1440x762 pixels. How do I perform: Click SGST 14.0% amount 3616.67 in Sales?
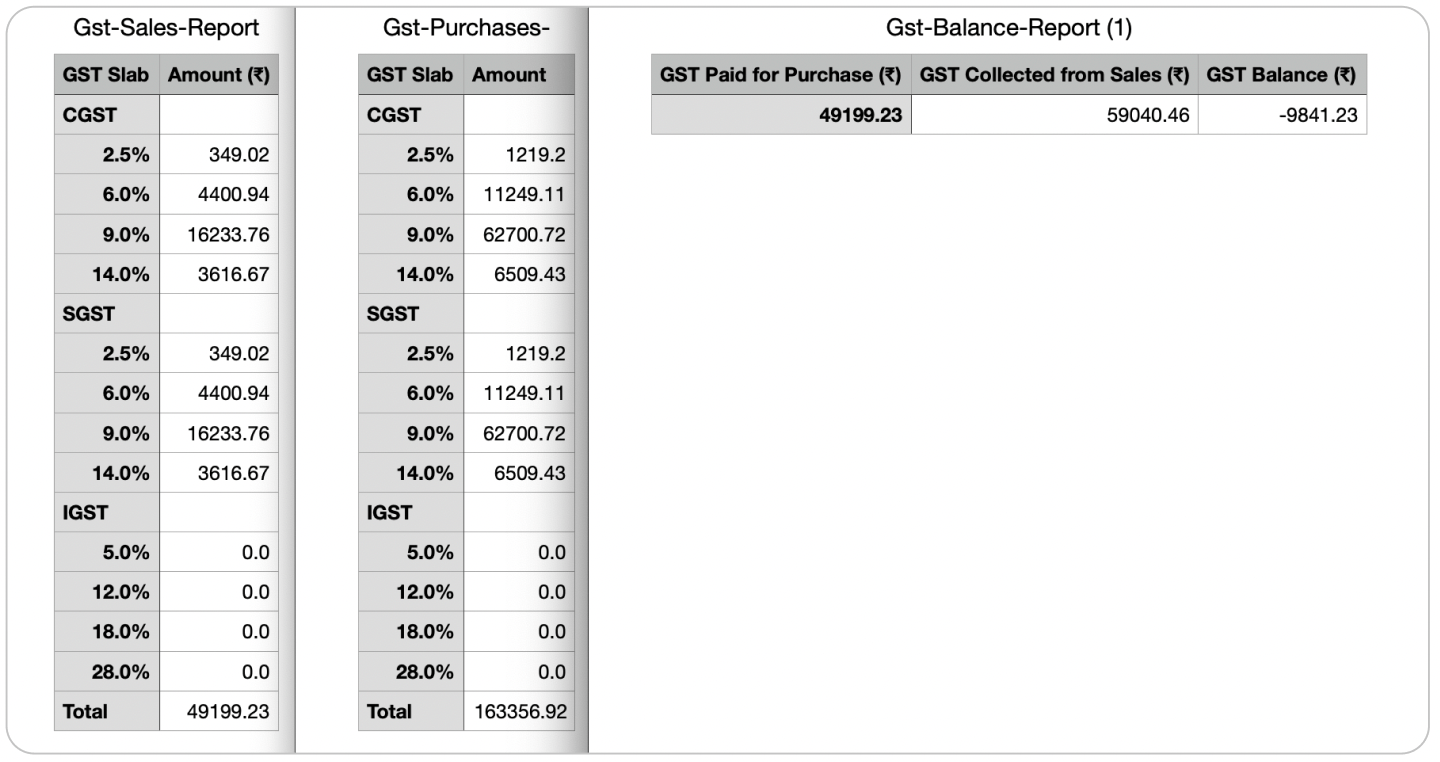click(x=219, y=473)
